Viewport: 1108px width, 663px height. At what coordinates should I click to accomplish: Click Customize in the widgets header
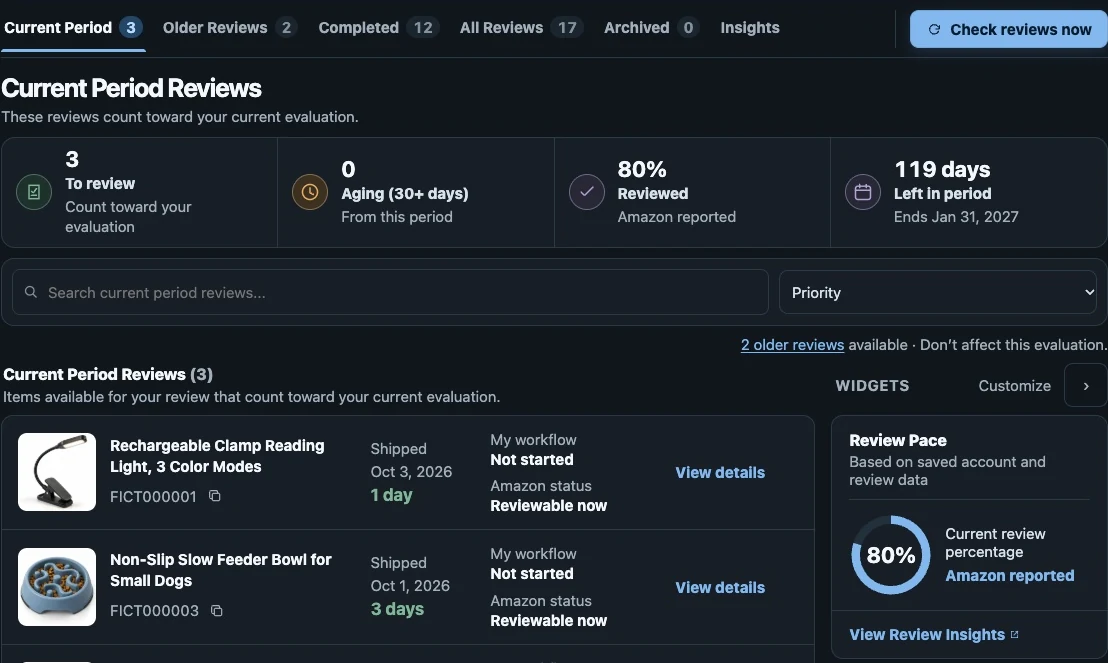(1014, 386)
